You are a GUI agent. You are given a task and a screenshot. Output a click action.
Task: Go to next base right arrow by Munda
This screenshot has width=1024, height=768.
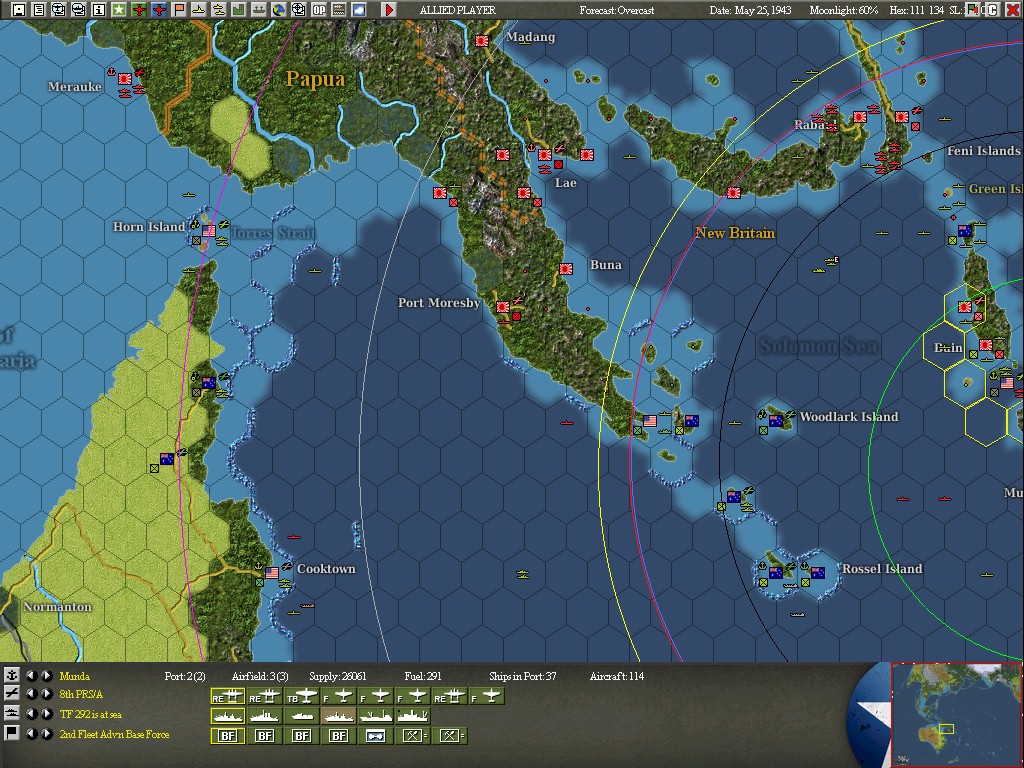pos(46,675)
